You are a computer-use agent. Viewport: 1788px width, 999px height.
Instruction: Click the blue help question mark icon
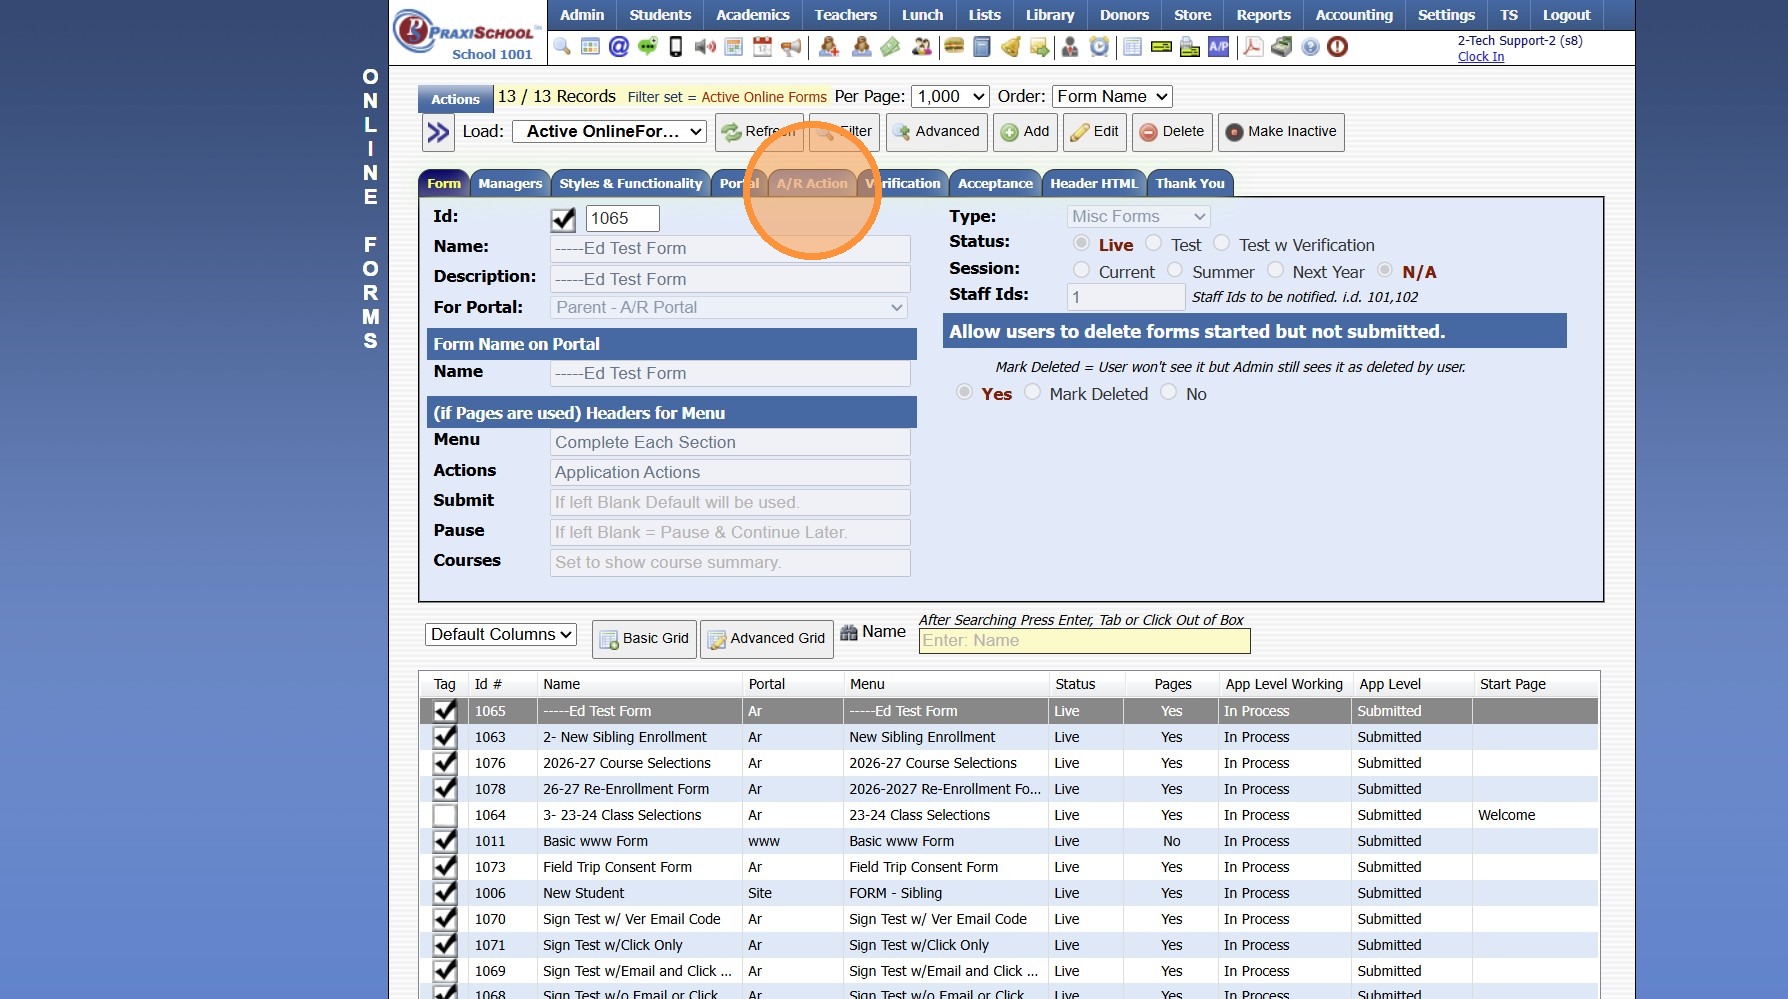(1310, 47)
